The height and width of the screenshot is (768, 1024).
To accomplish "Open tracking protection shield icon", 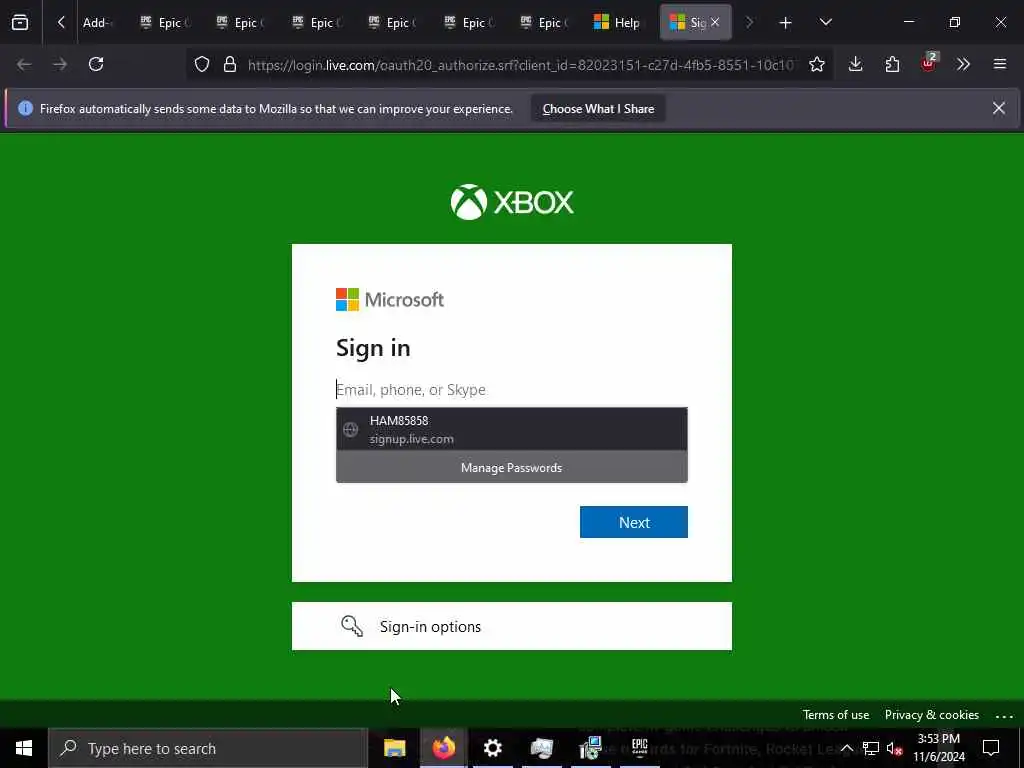I will click(202, 64).
